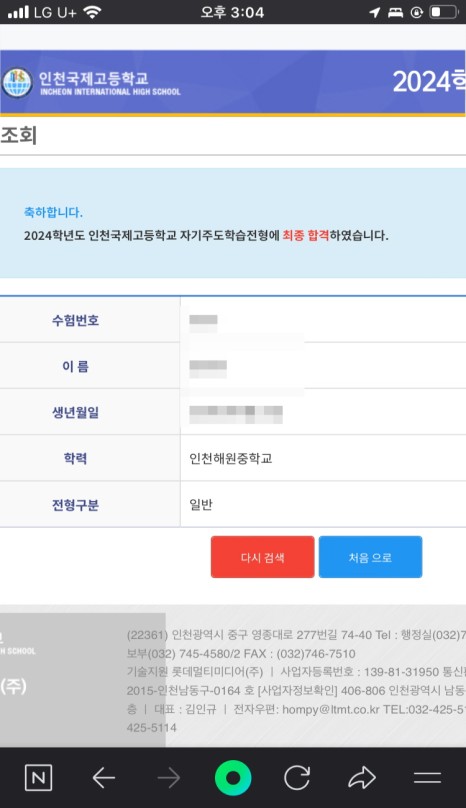466x808 pixels.
Task: Tap the forward arrow in browser bar
Action: (169, 778)
